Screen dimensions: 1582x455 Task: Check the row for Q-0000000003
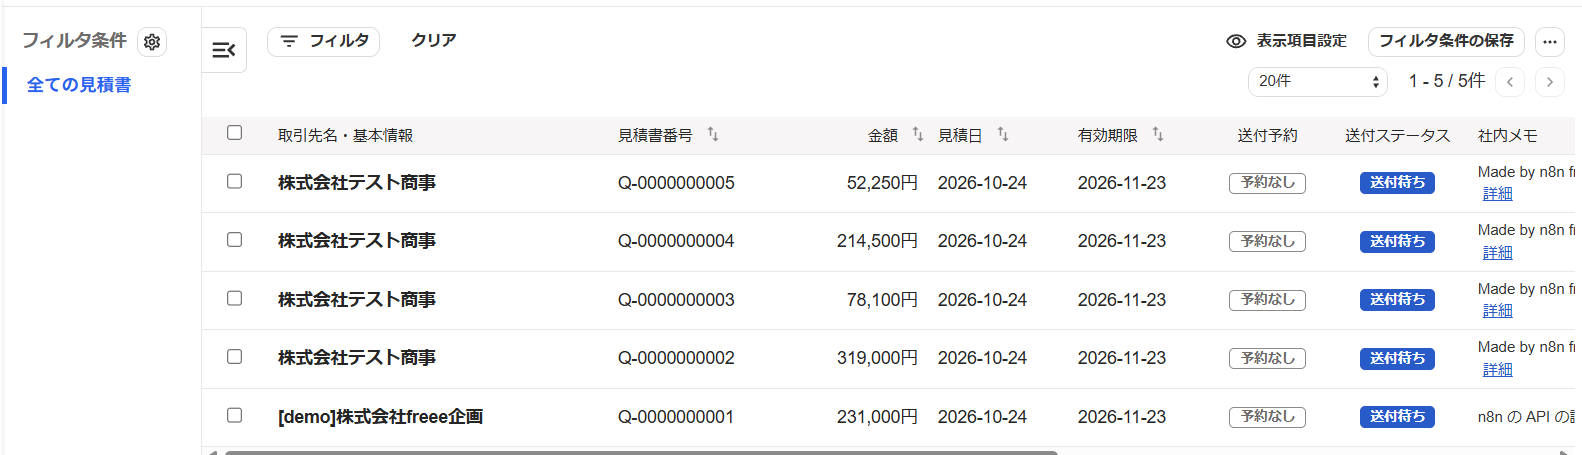[x=234, y=298]
